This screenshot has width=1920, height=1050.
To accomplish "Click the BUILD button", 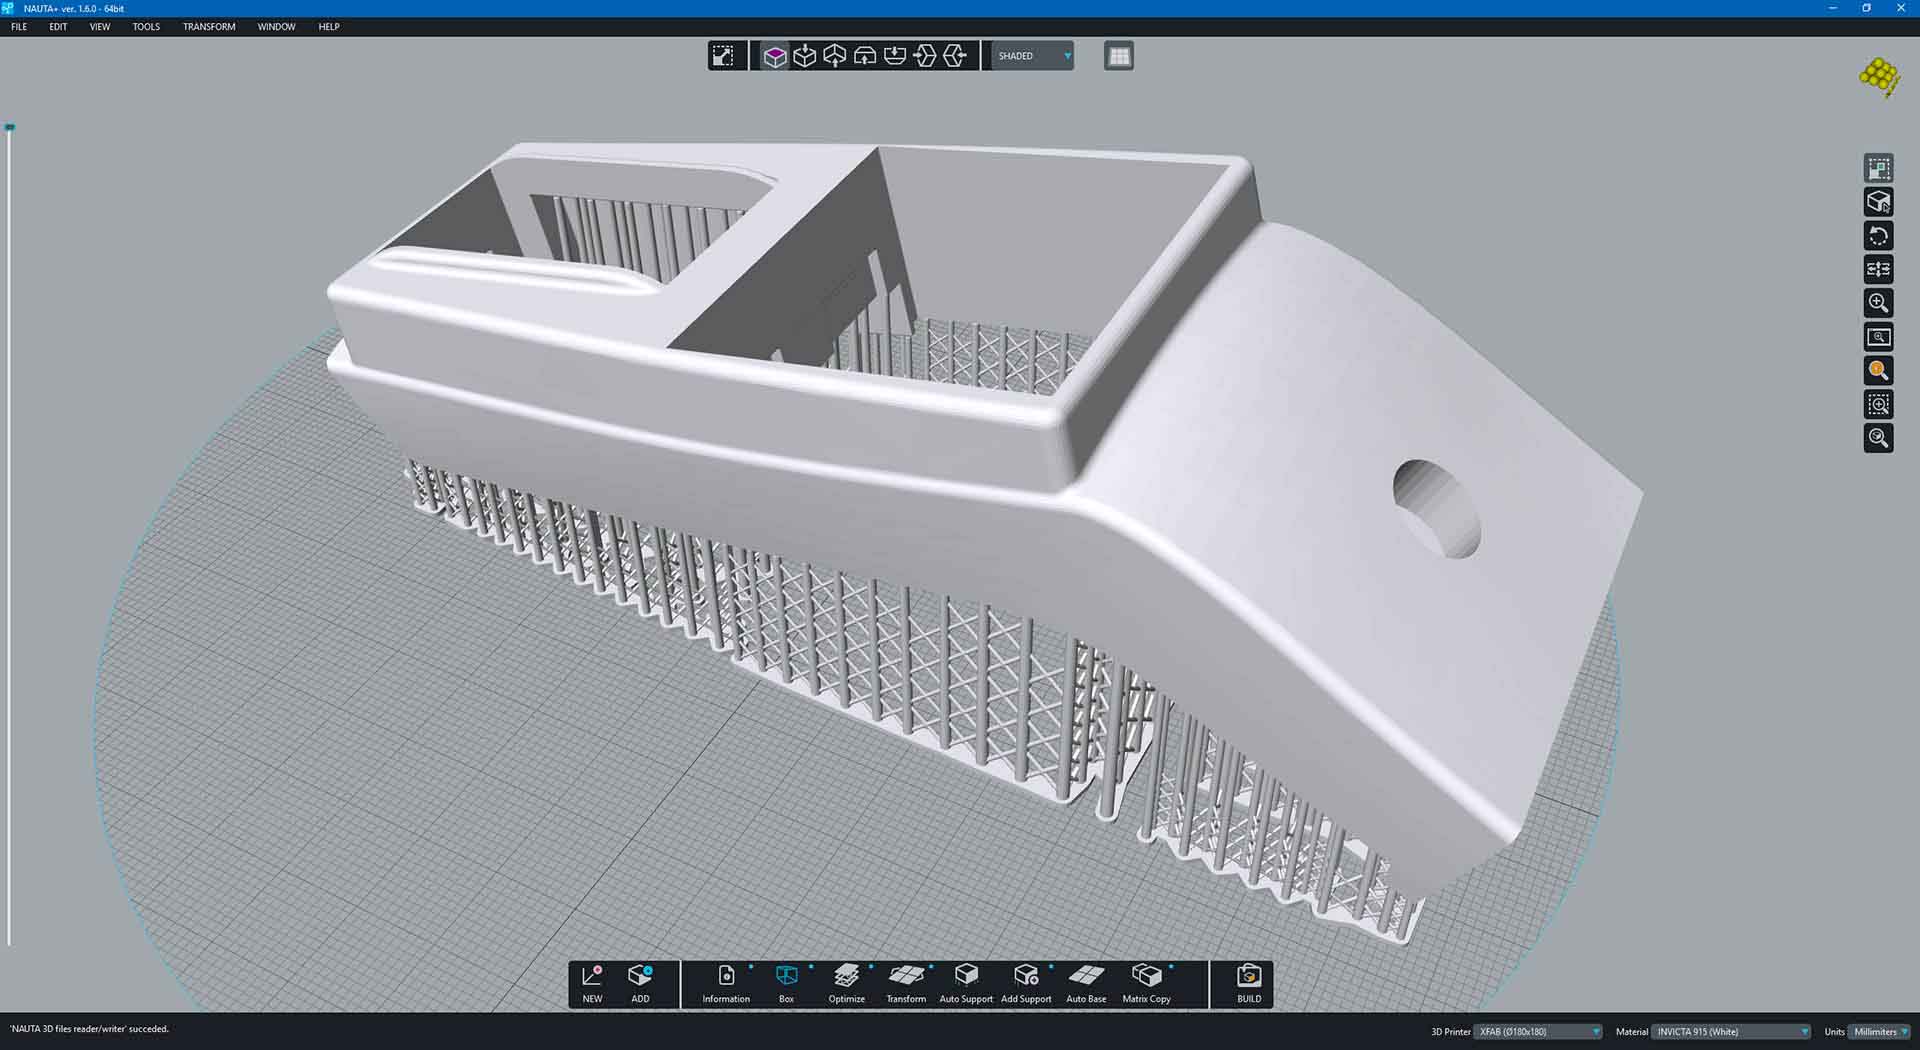I will tap(1249, 984).
